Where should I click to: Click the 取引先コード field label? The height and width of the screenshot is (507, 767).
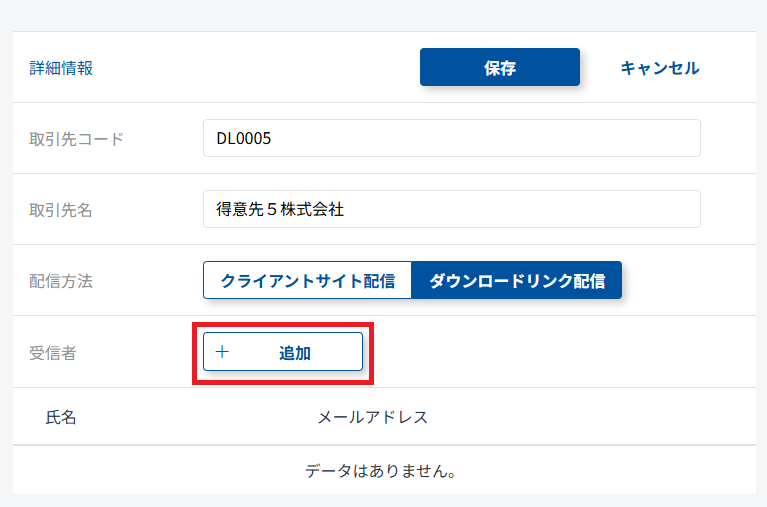click(77, 139)
